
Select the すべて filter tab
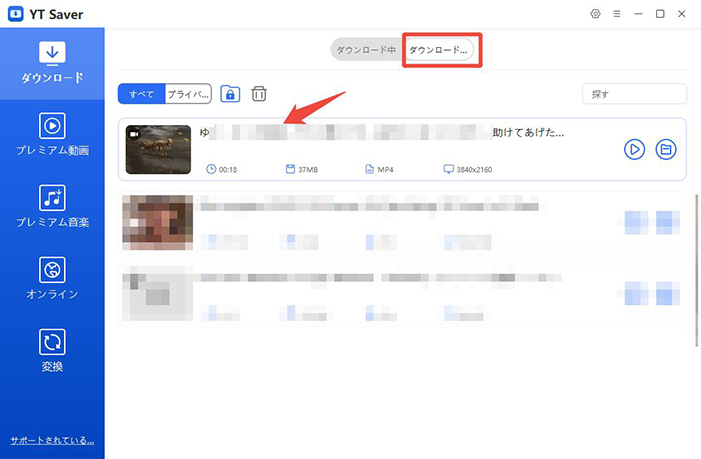[x=142, y=94]
